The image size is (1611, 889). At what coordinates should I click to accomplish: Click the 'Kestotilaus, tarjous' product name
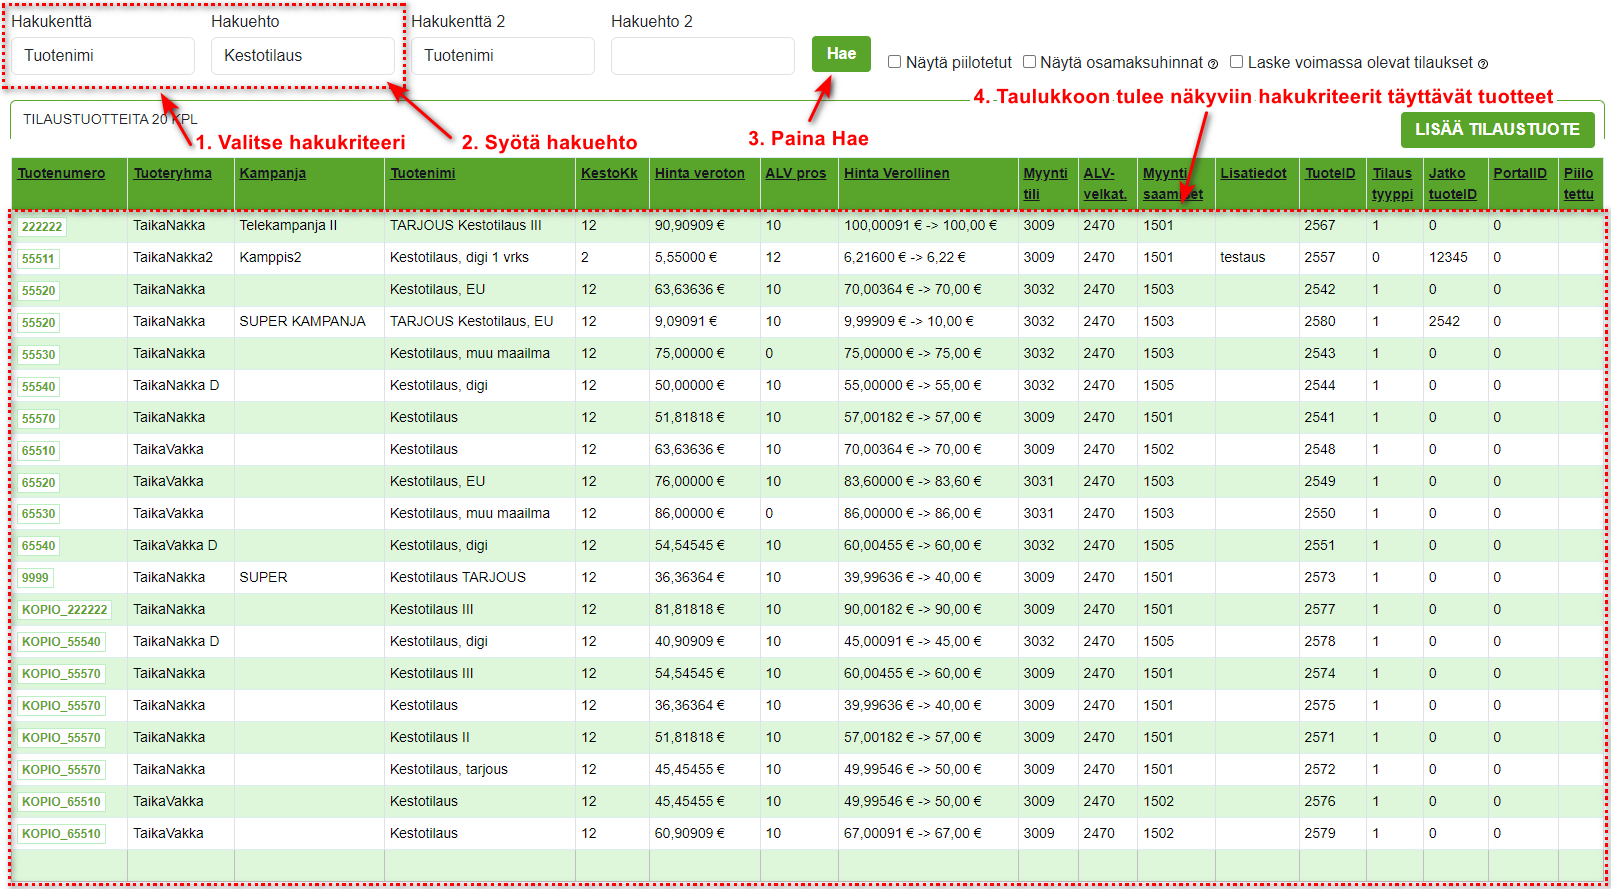[x=449, y=769]
